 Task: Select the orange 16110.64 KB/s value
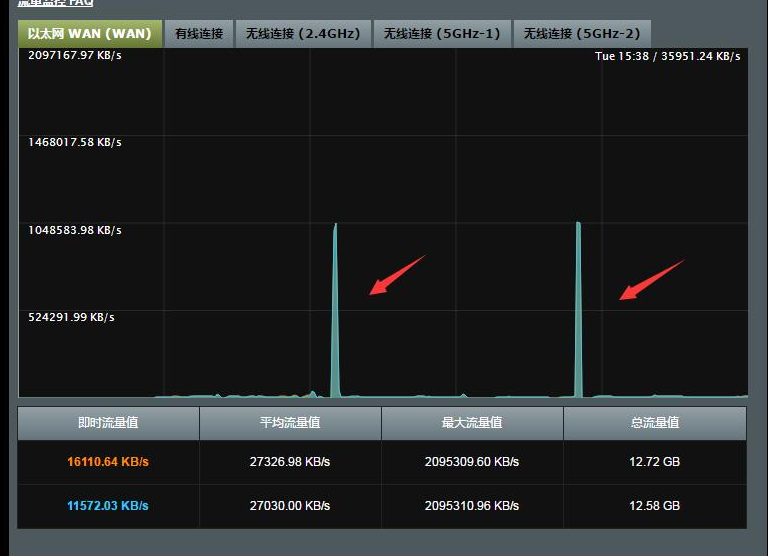pyautogui.click(x=108, y=461)
